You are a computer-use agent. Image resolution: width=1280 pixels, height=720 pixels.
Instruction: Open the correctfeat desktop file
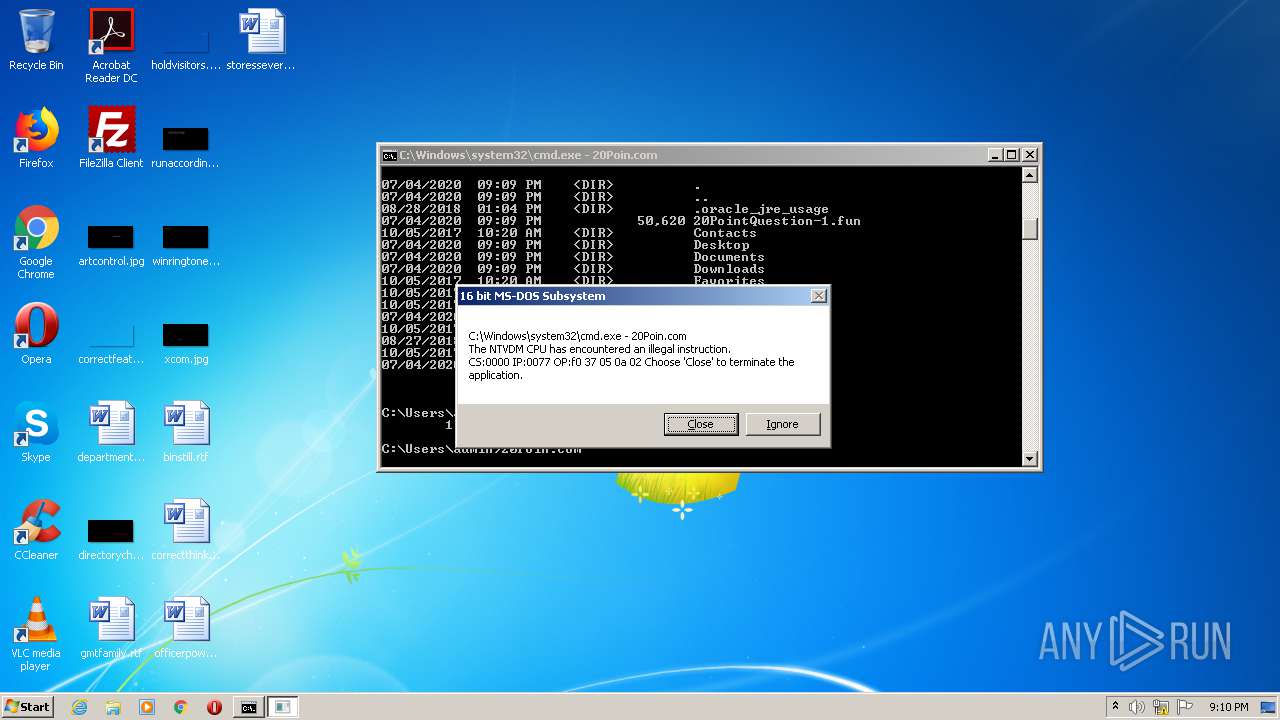click(111, 342)
